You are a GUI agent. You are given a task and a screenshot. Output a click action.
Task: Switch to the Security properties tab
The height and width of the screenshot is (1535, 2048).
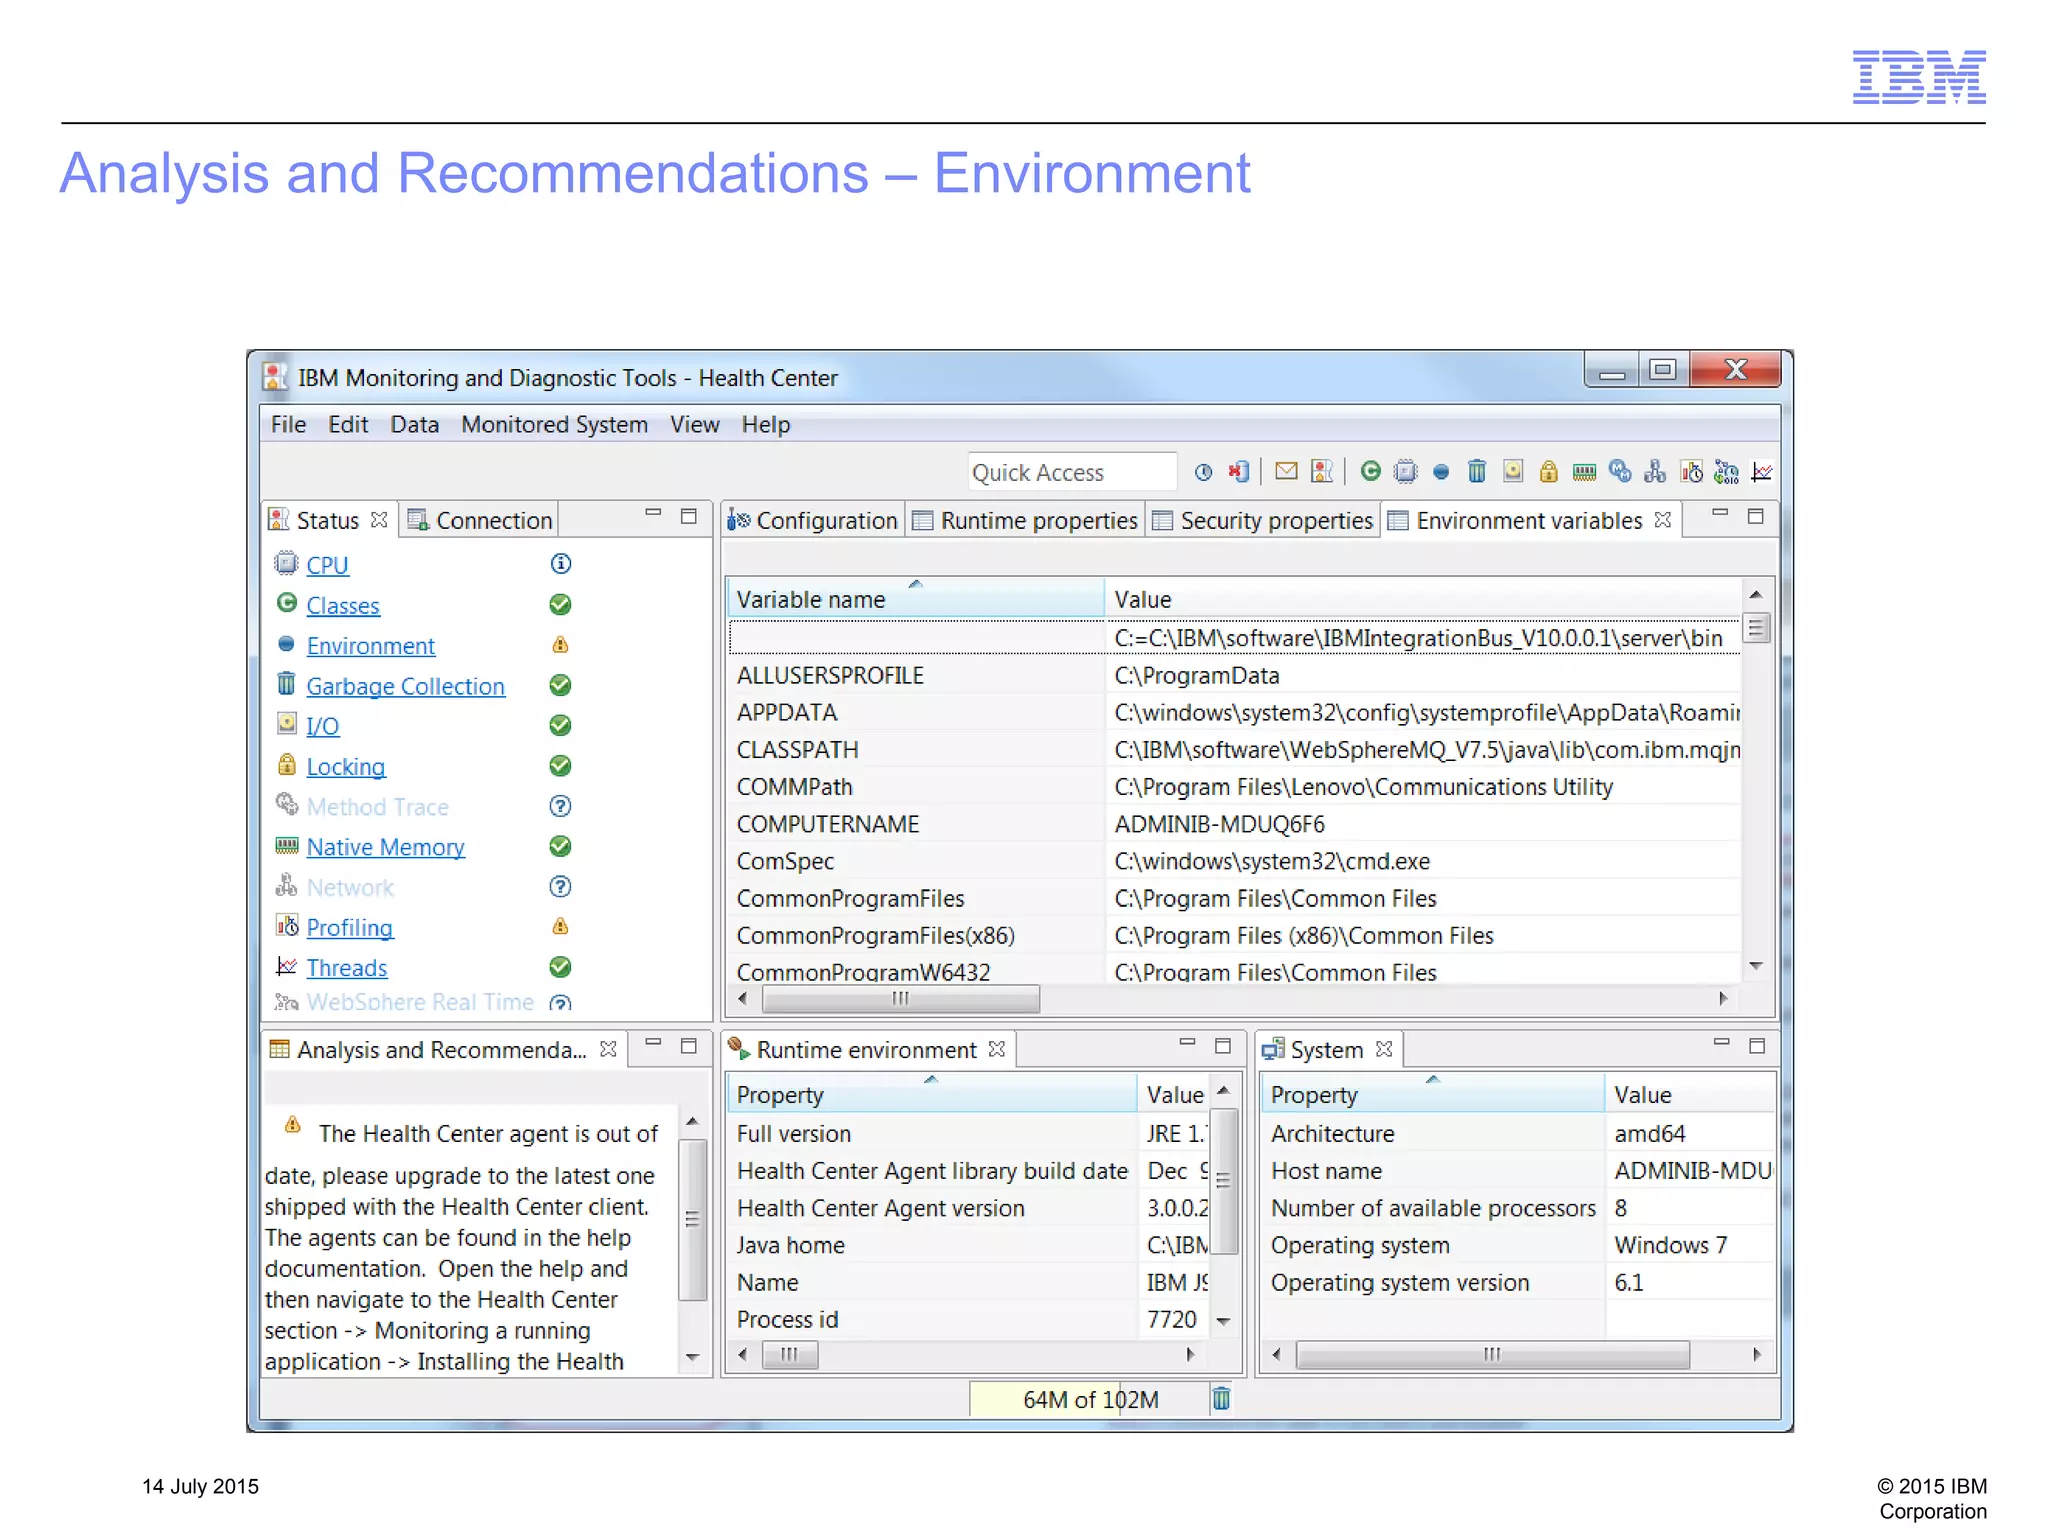(x=1263, y=521)
